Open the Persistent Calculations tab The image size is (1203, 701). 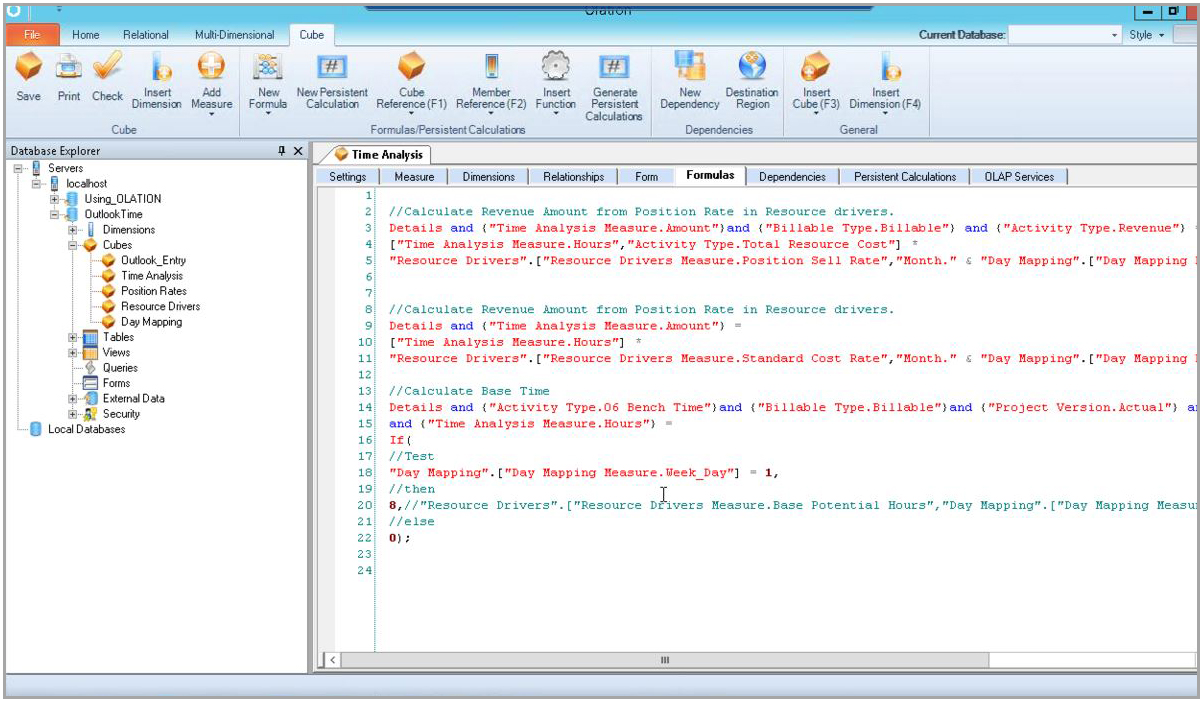[x=905, y=177]
